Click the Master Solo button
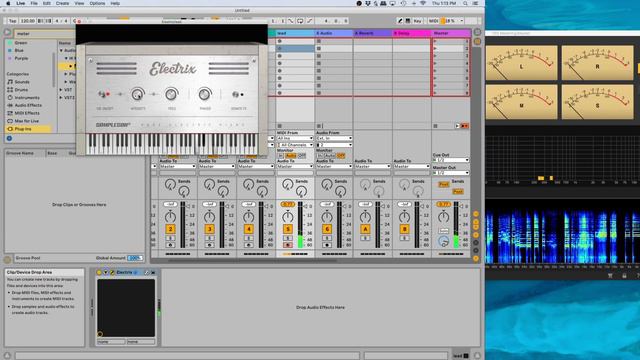Screen dimensions: 640x360 click(444, 231)
